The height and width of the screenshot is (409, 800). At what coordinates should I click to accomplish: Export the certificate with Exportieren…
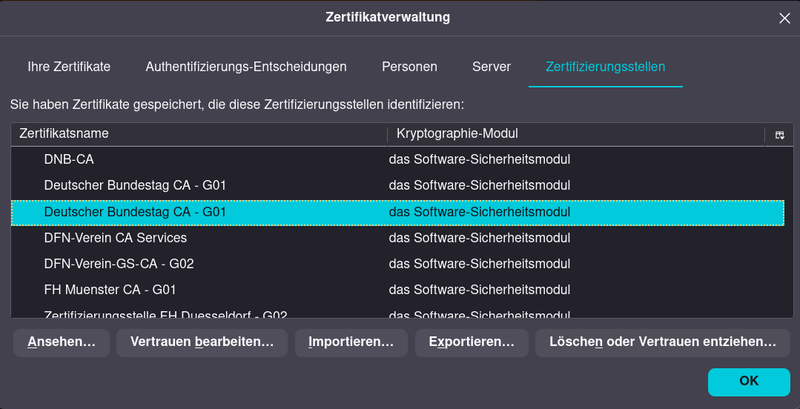tap(471, 342)
